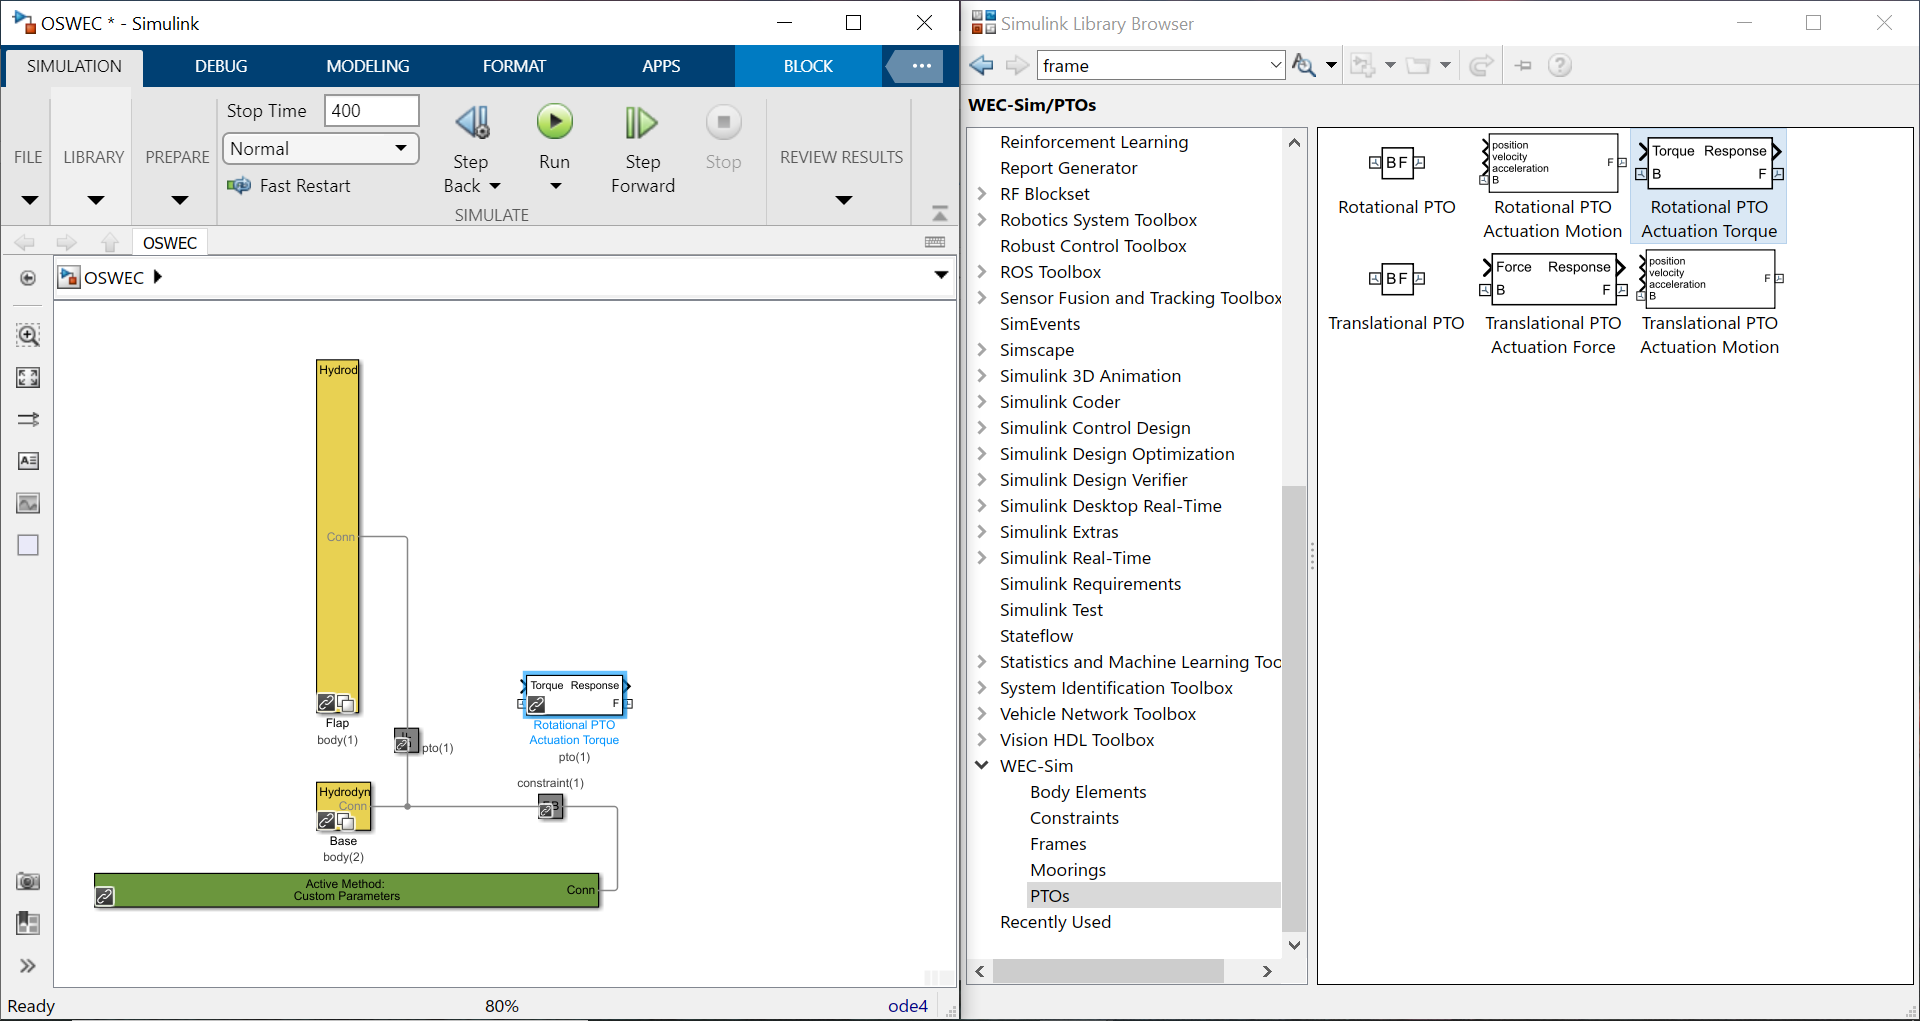Click the Fit to View icon
The height and width of the screenshot is (1021, 1920).
(x=28, y=377)
